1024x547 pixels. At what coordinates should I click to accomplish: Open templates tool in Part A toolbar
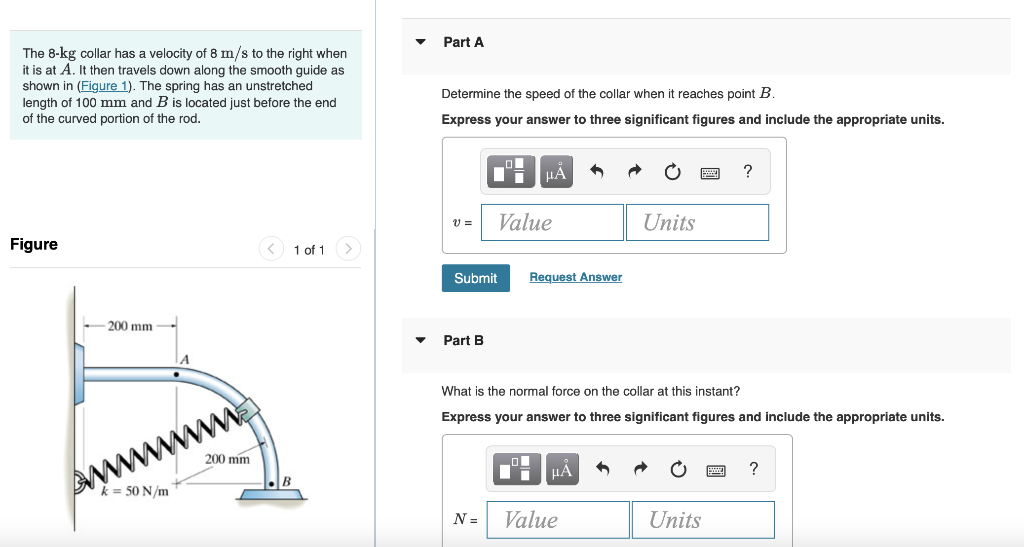(x=511, y=172)
